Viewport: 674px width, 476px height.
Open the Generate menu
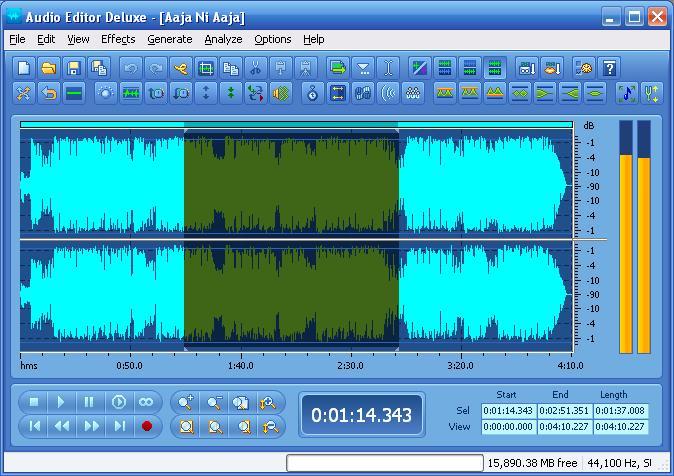click(170, 39)
